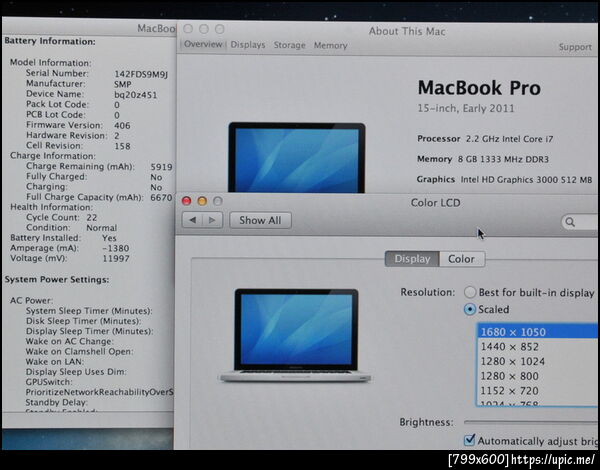The width and height of the screenshot is (600, 470).
Task: Click the Show All button
Action: click(260, 220)
